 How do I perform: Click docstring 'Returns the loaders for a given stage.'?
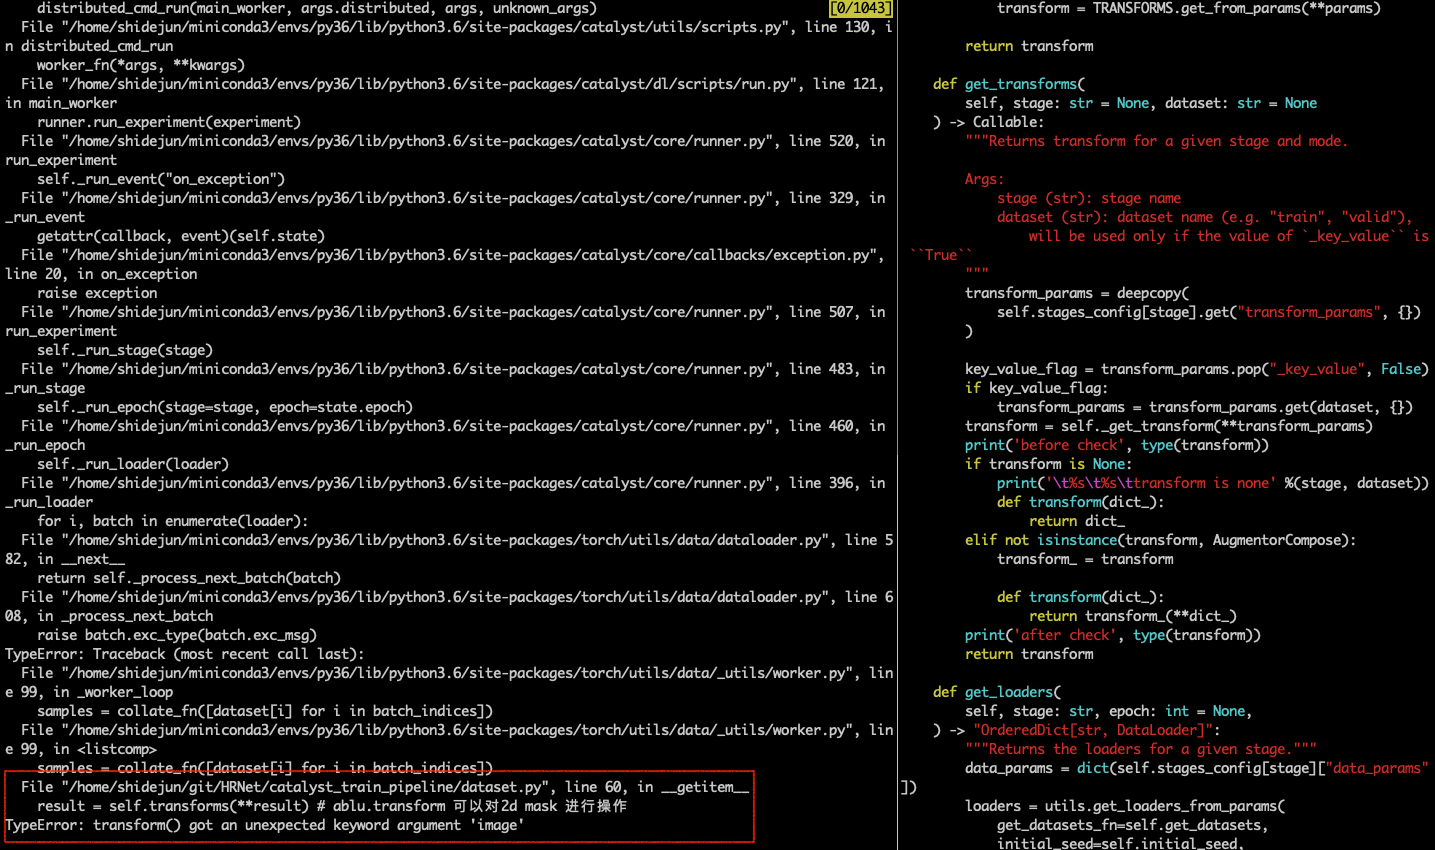[x=1141, y=749]
